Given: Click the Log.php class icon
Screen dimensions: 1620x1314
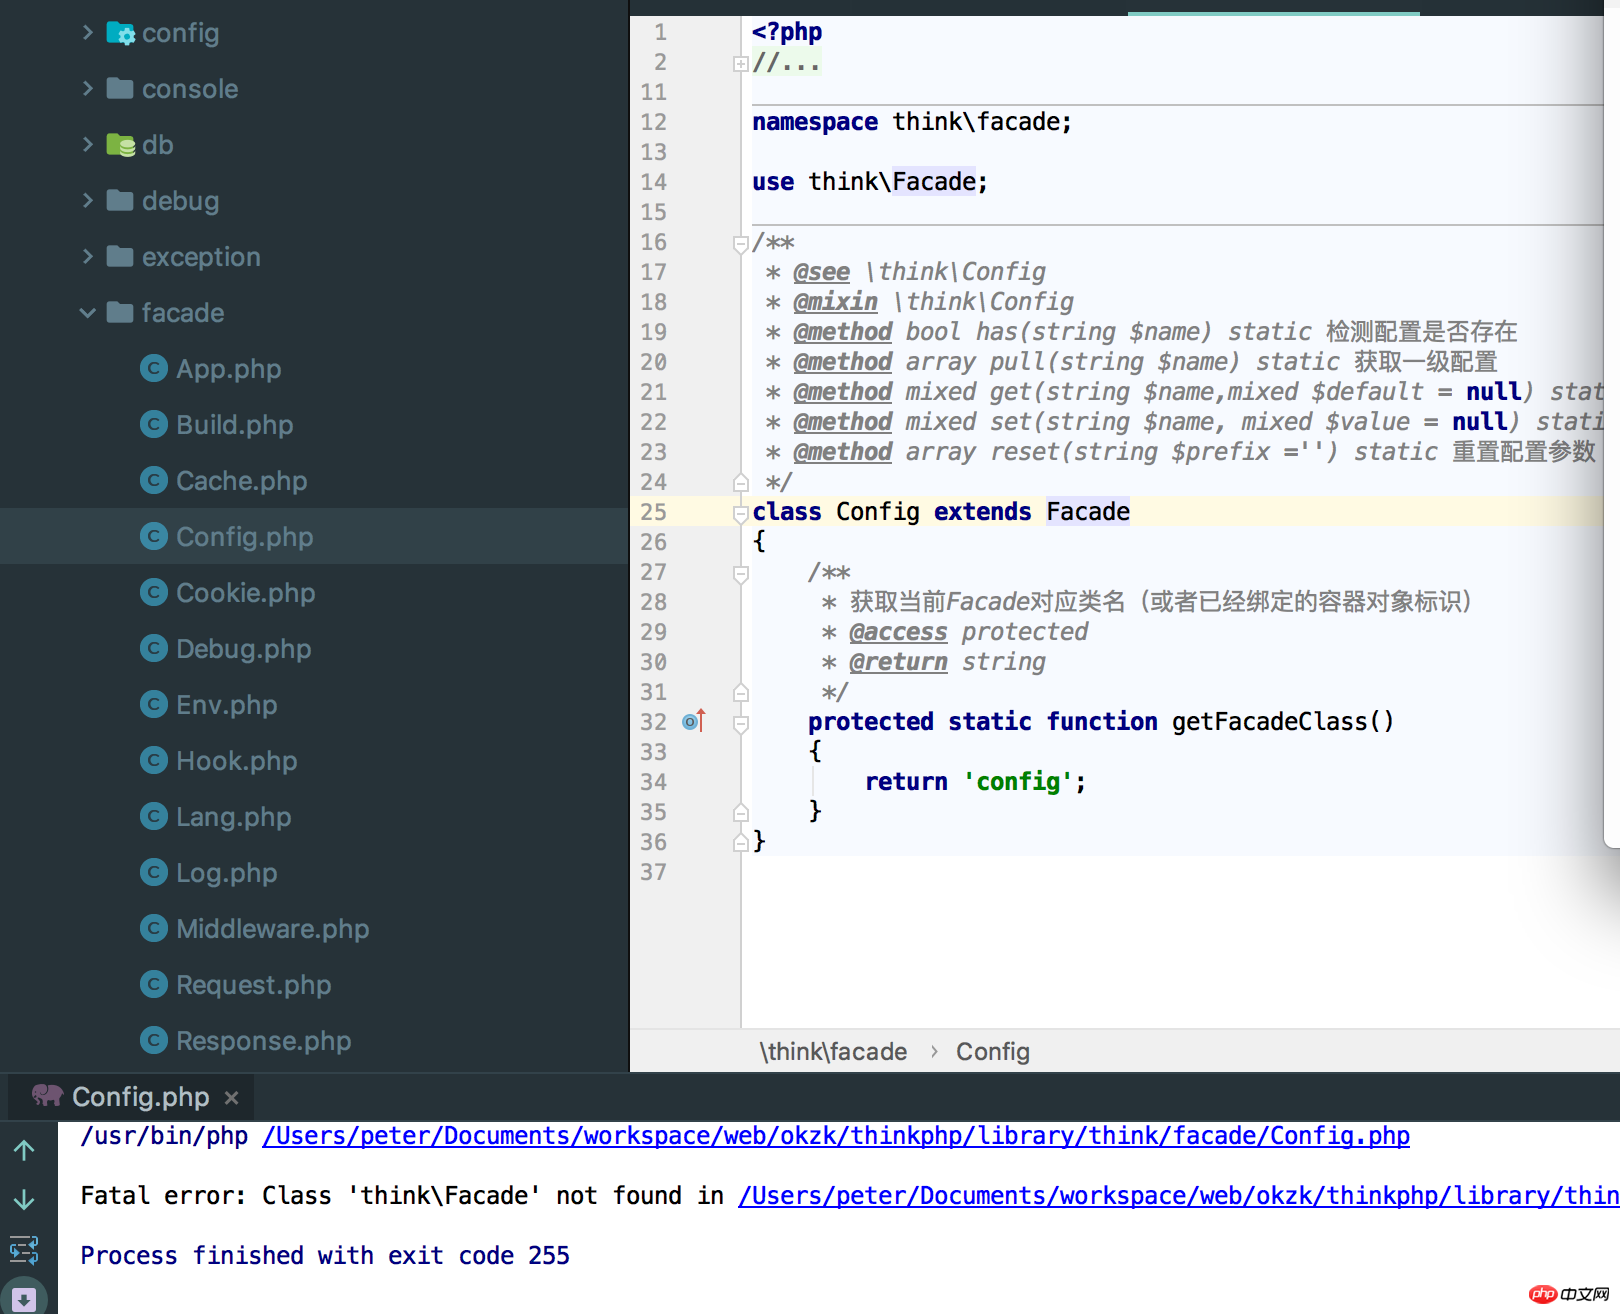Looking at the screenshot, I should [153, 873].
